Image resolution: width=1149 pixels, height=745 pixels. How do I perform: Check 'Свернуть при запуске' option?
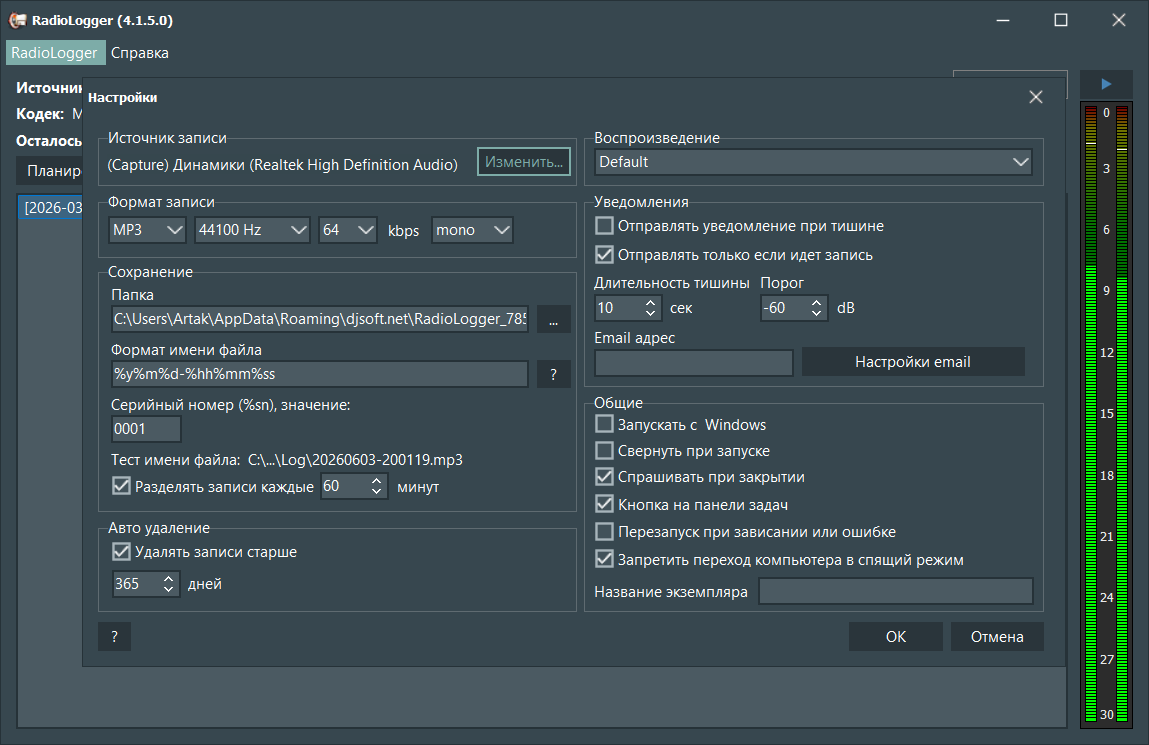[605, 451]
